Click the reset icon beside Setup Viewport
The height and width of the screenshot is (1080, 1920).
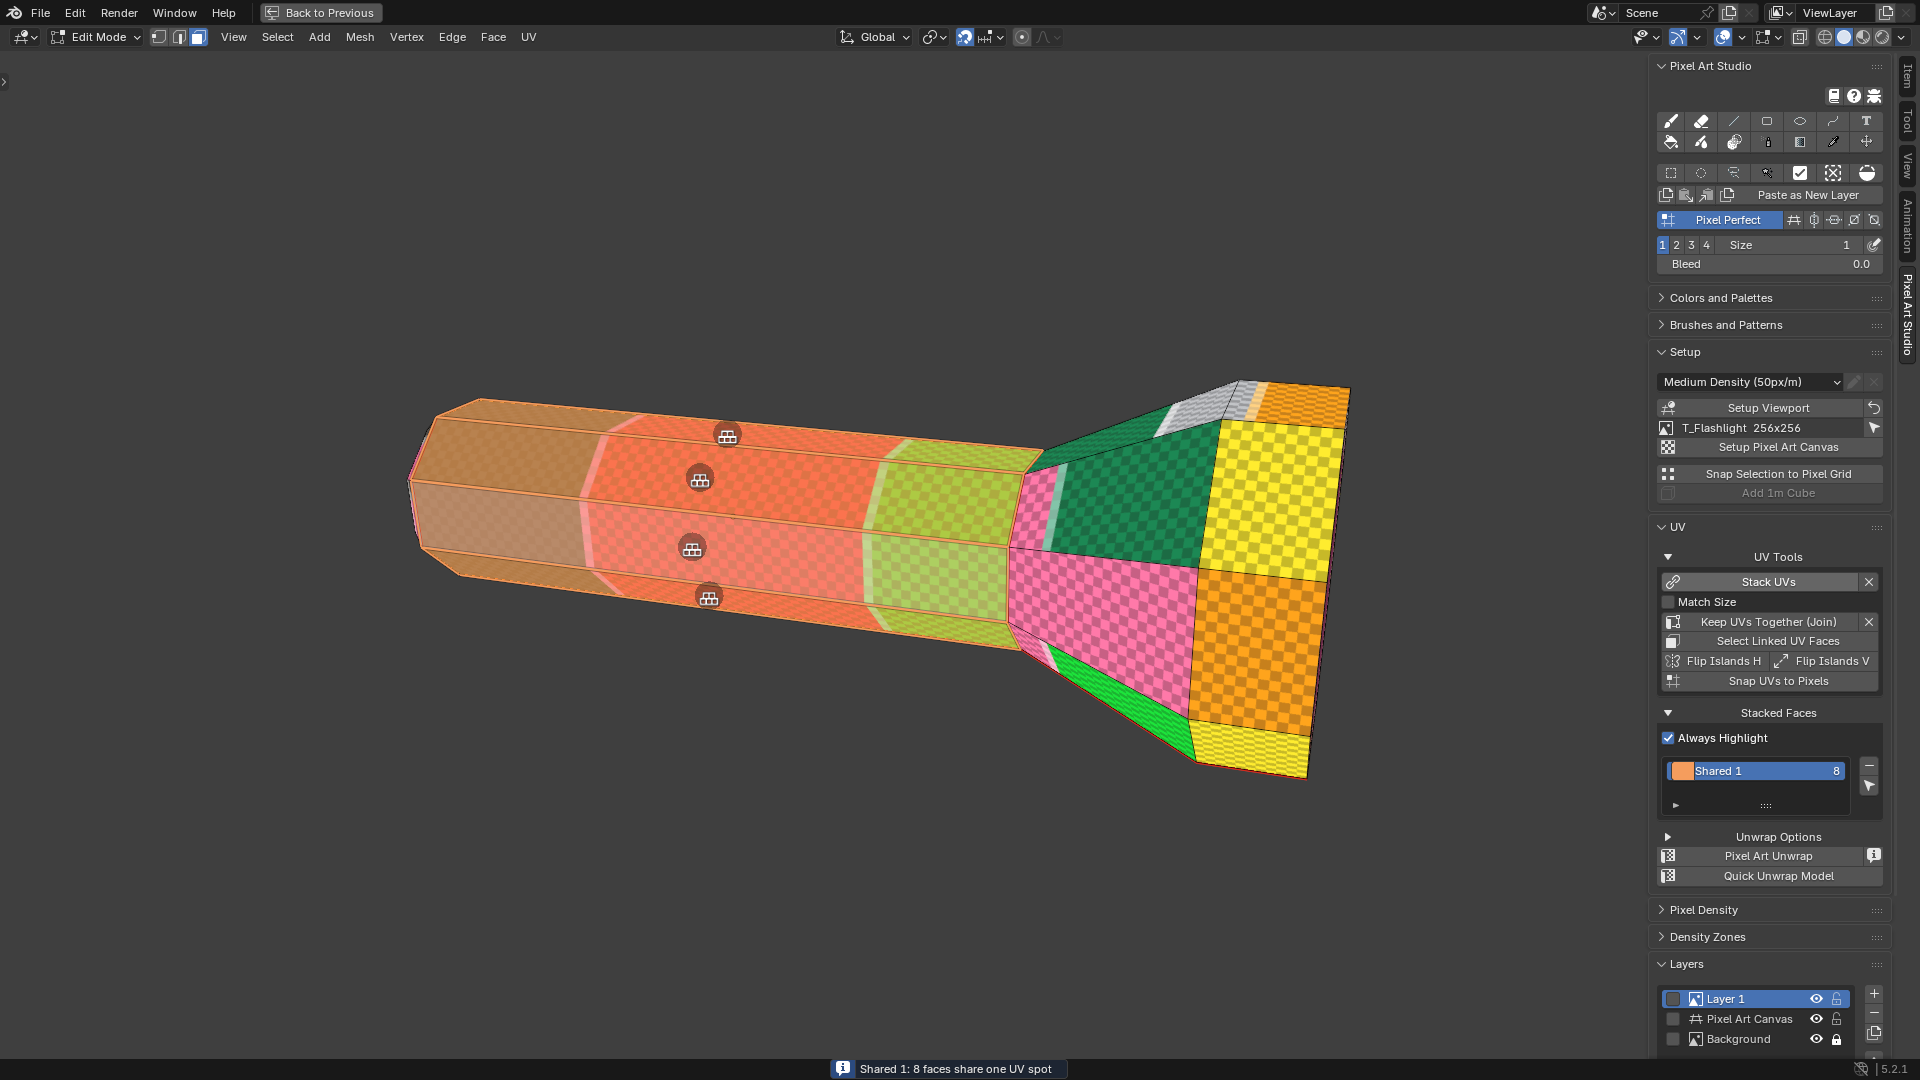tap(1874, 408)
